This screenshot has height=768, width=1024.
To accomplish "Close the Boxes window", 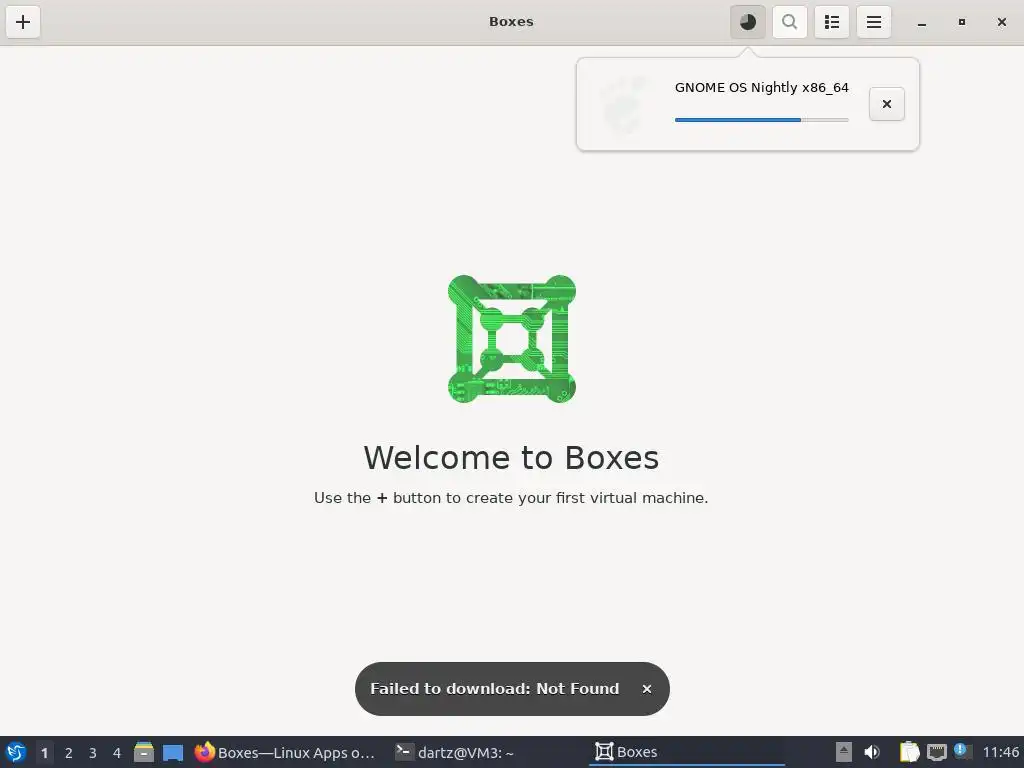I will click(x=1001, y=22).
